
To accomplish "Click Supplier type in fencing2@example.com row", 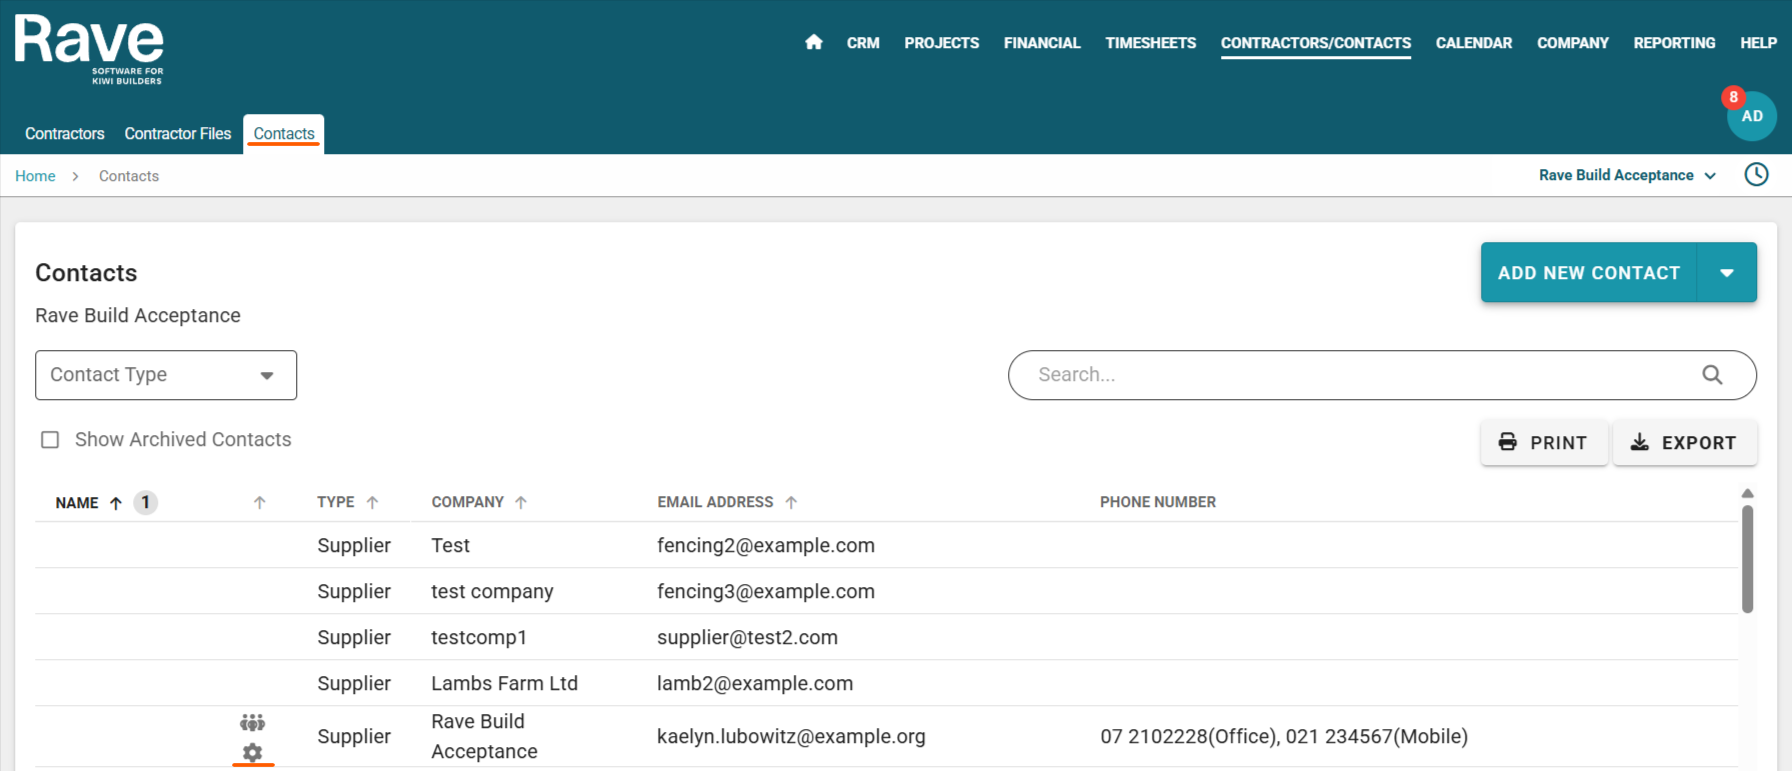I will (x=354, y=546).
